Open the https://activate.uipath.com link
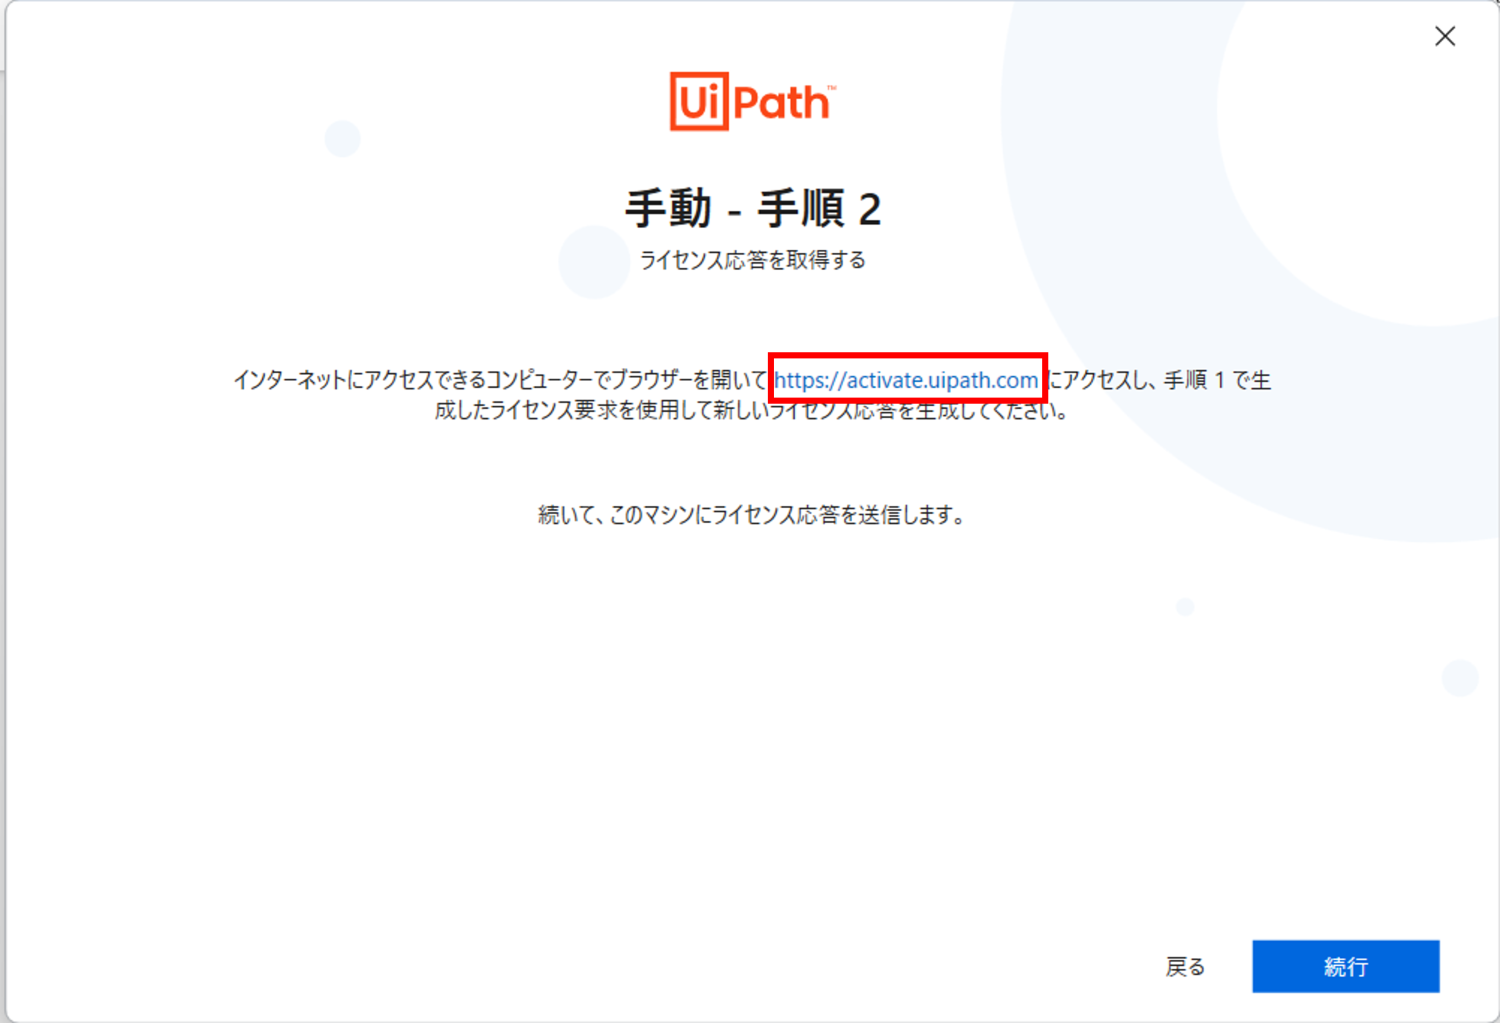Screen dimensions: 1500x1023 click(x=906, y=380)
